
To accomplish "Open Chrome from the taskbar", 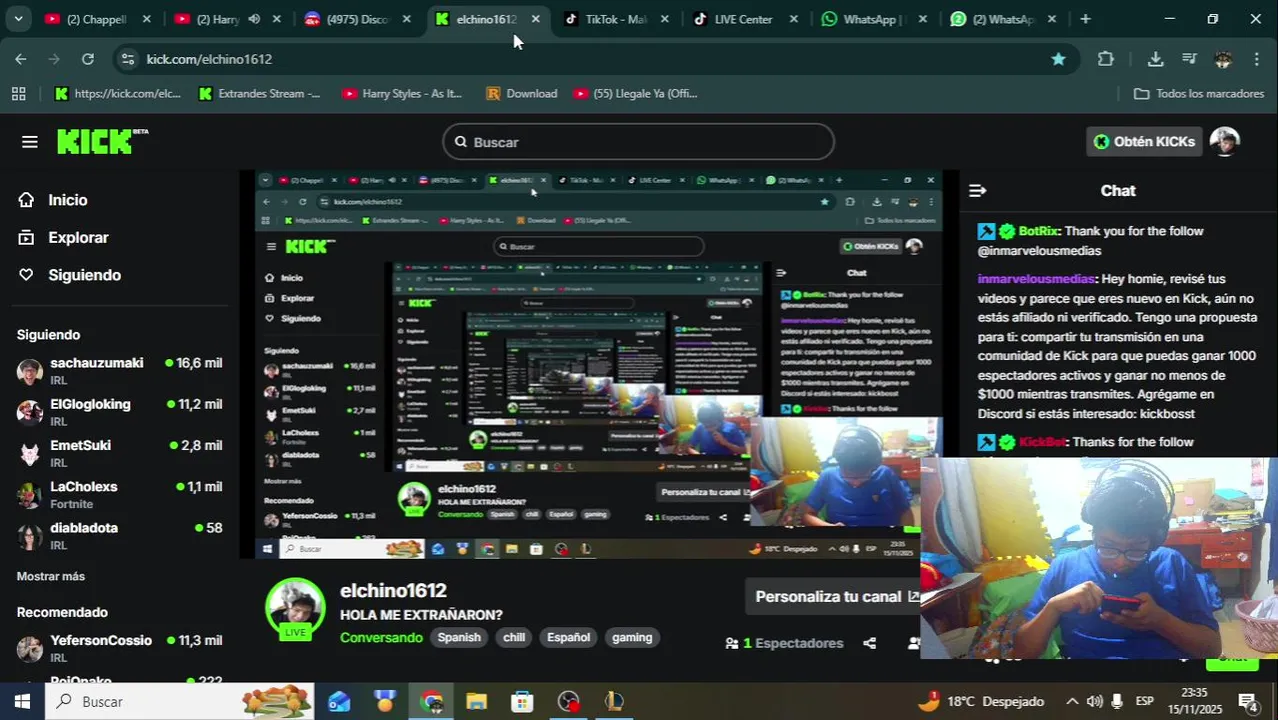I will 432,701.
